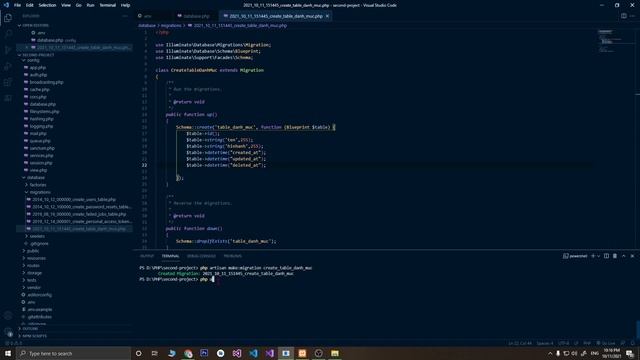640x360 pixels.
Task: Expand the seeders folder
Action: click(x=37, y=236)
